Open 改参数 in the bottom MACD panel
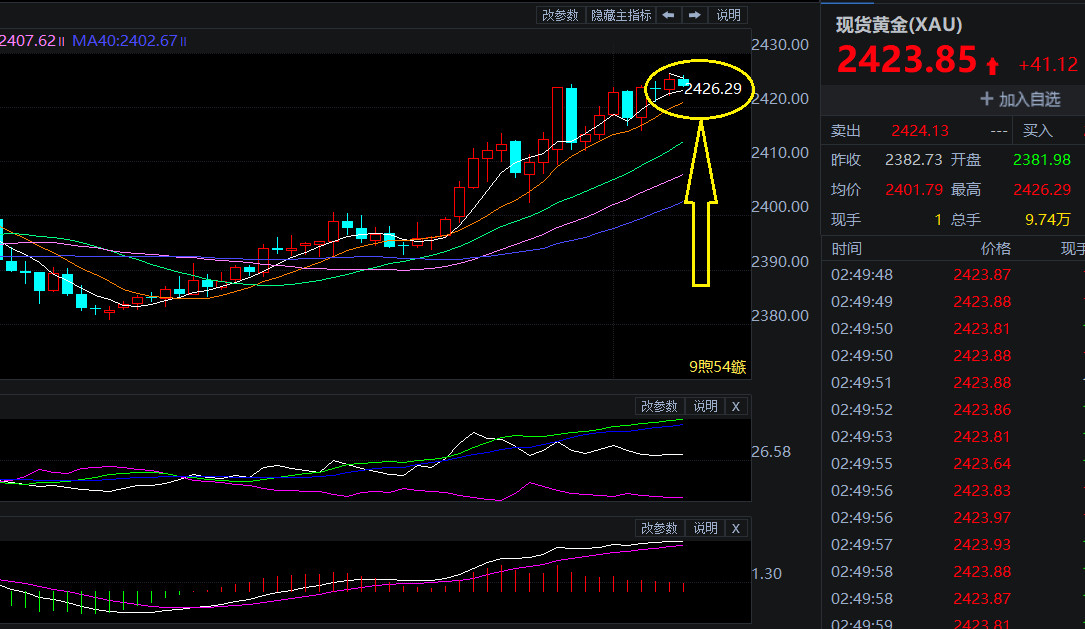Screen dimensions: 1085x629 pyautogui.click(x=659, y=529)
